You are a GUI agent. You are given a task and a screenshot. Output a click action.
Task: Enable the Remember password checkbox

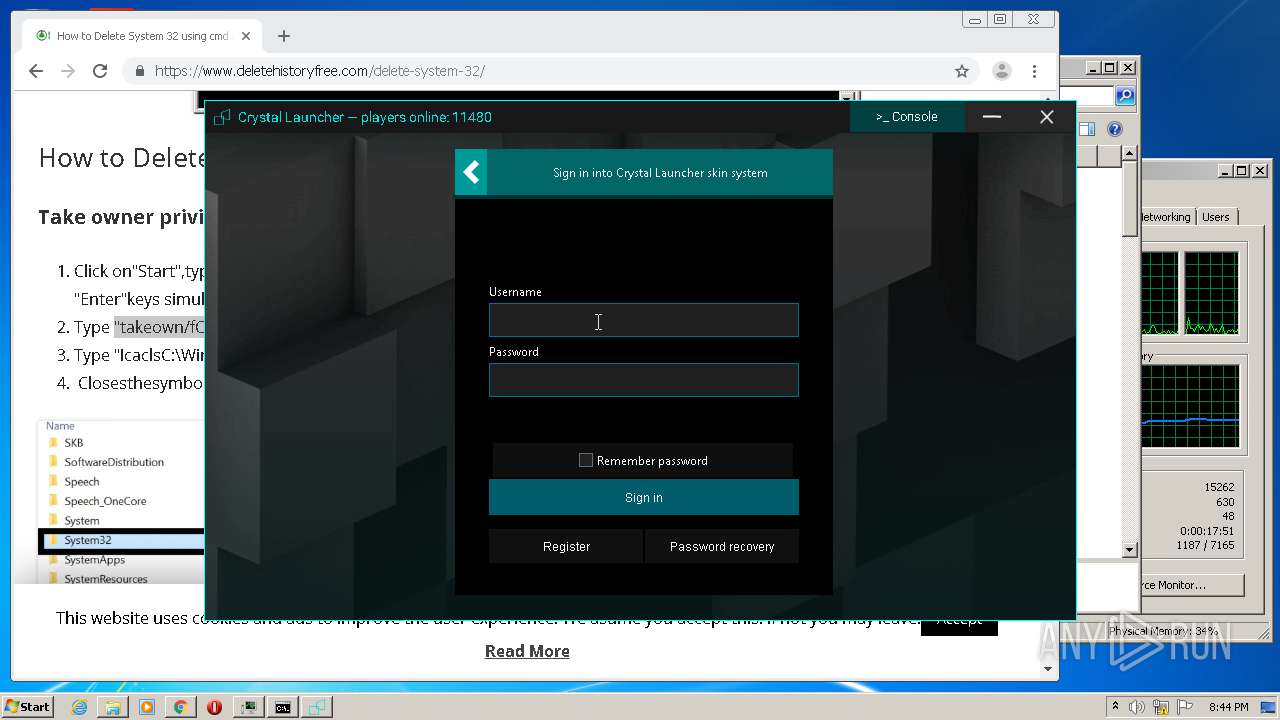click(x=586, y=460)
